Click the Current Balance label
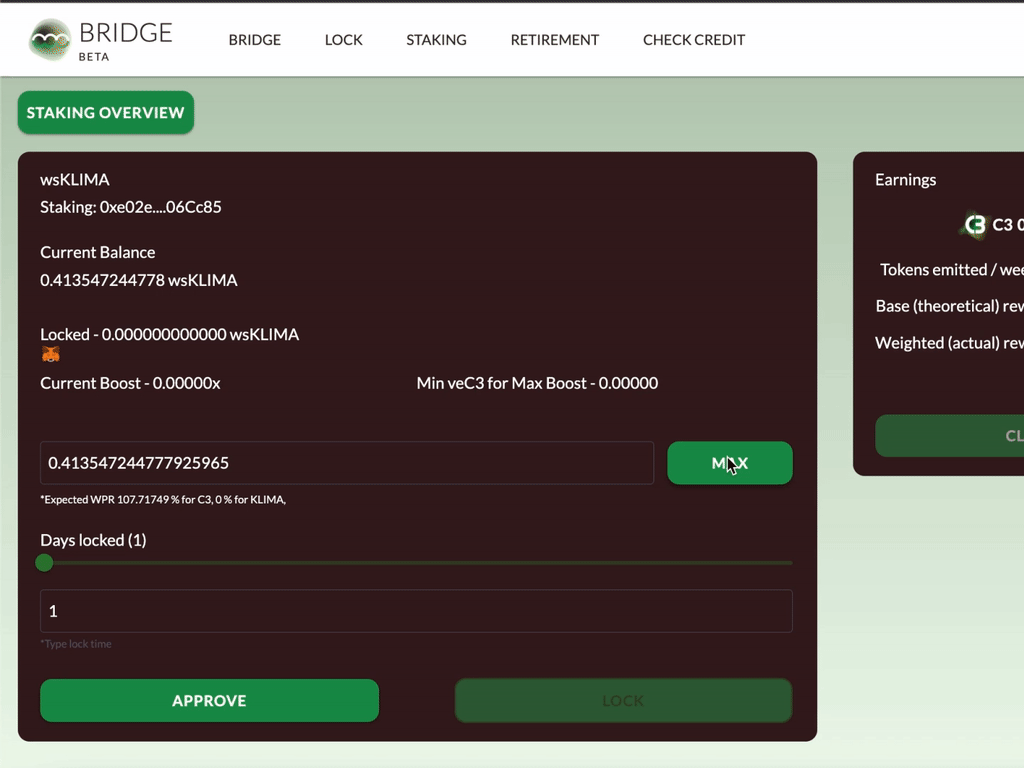This screenshot has width=1024, height=768. pos(98,252)
